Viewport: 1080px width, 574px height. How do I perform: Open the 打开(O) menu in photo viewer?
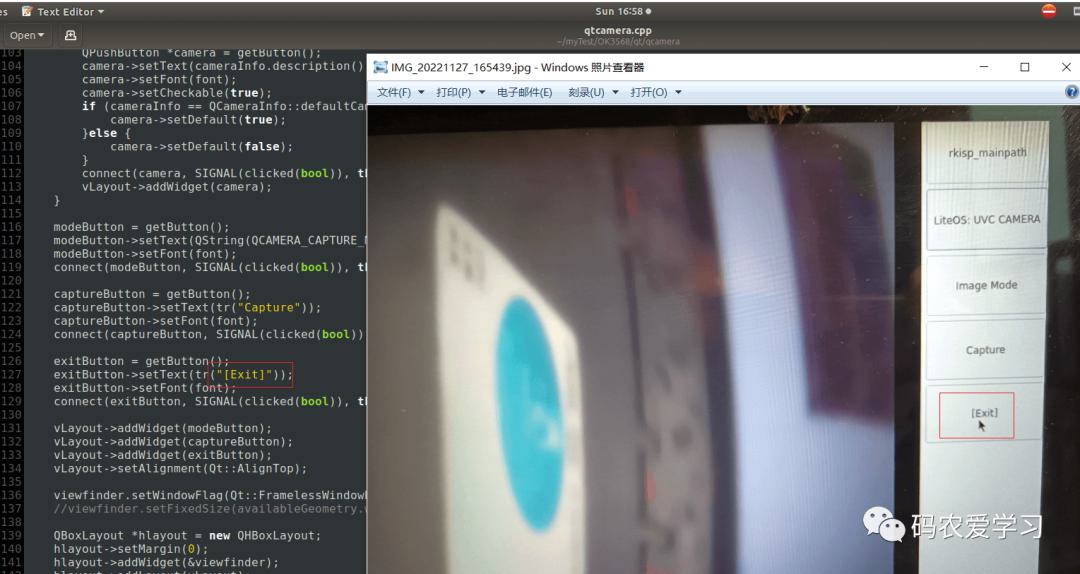point(649,92)
